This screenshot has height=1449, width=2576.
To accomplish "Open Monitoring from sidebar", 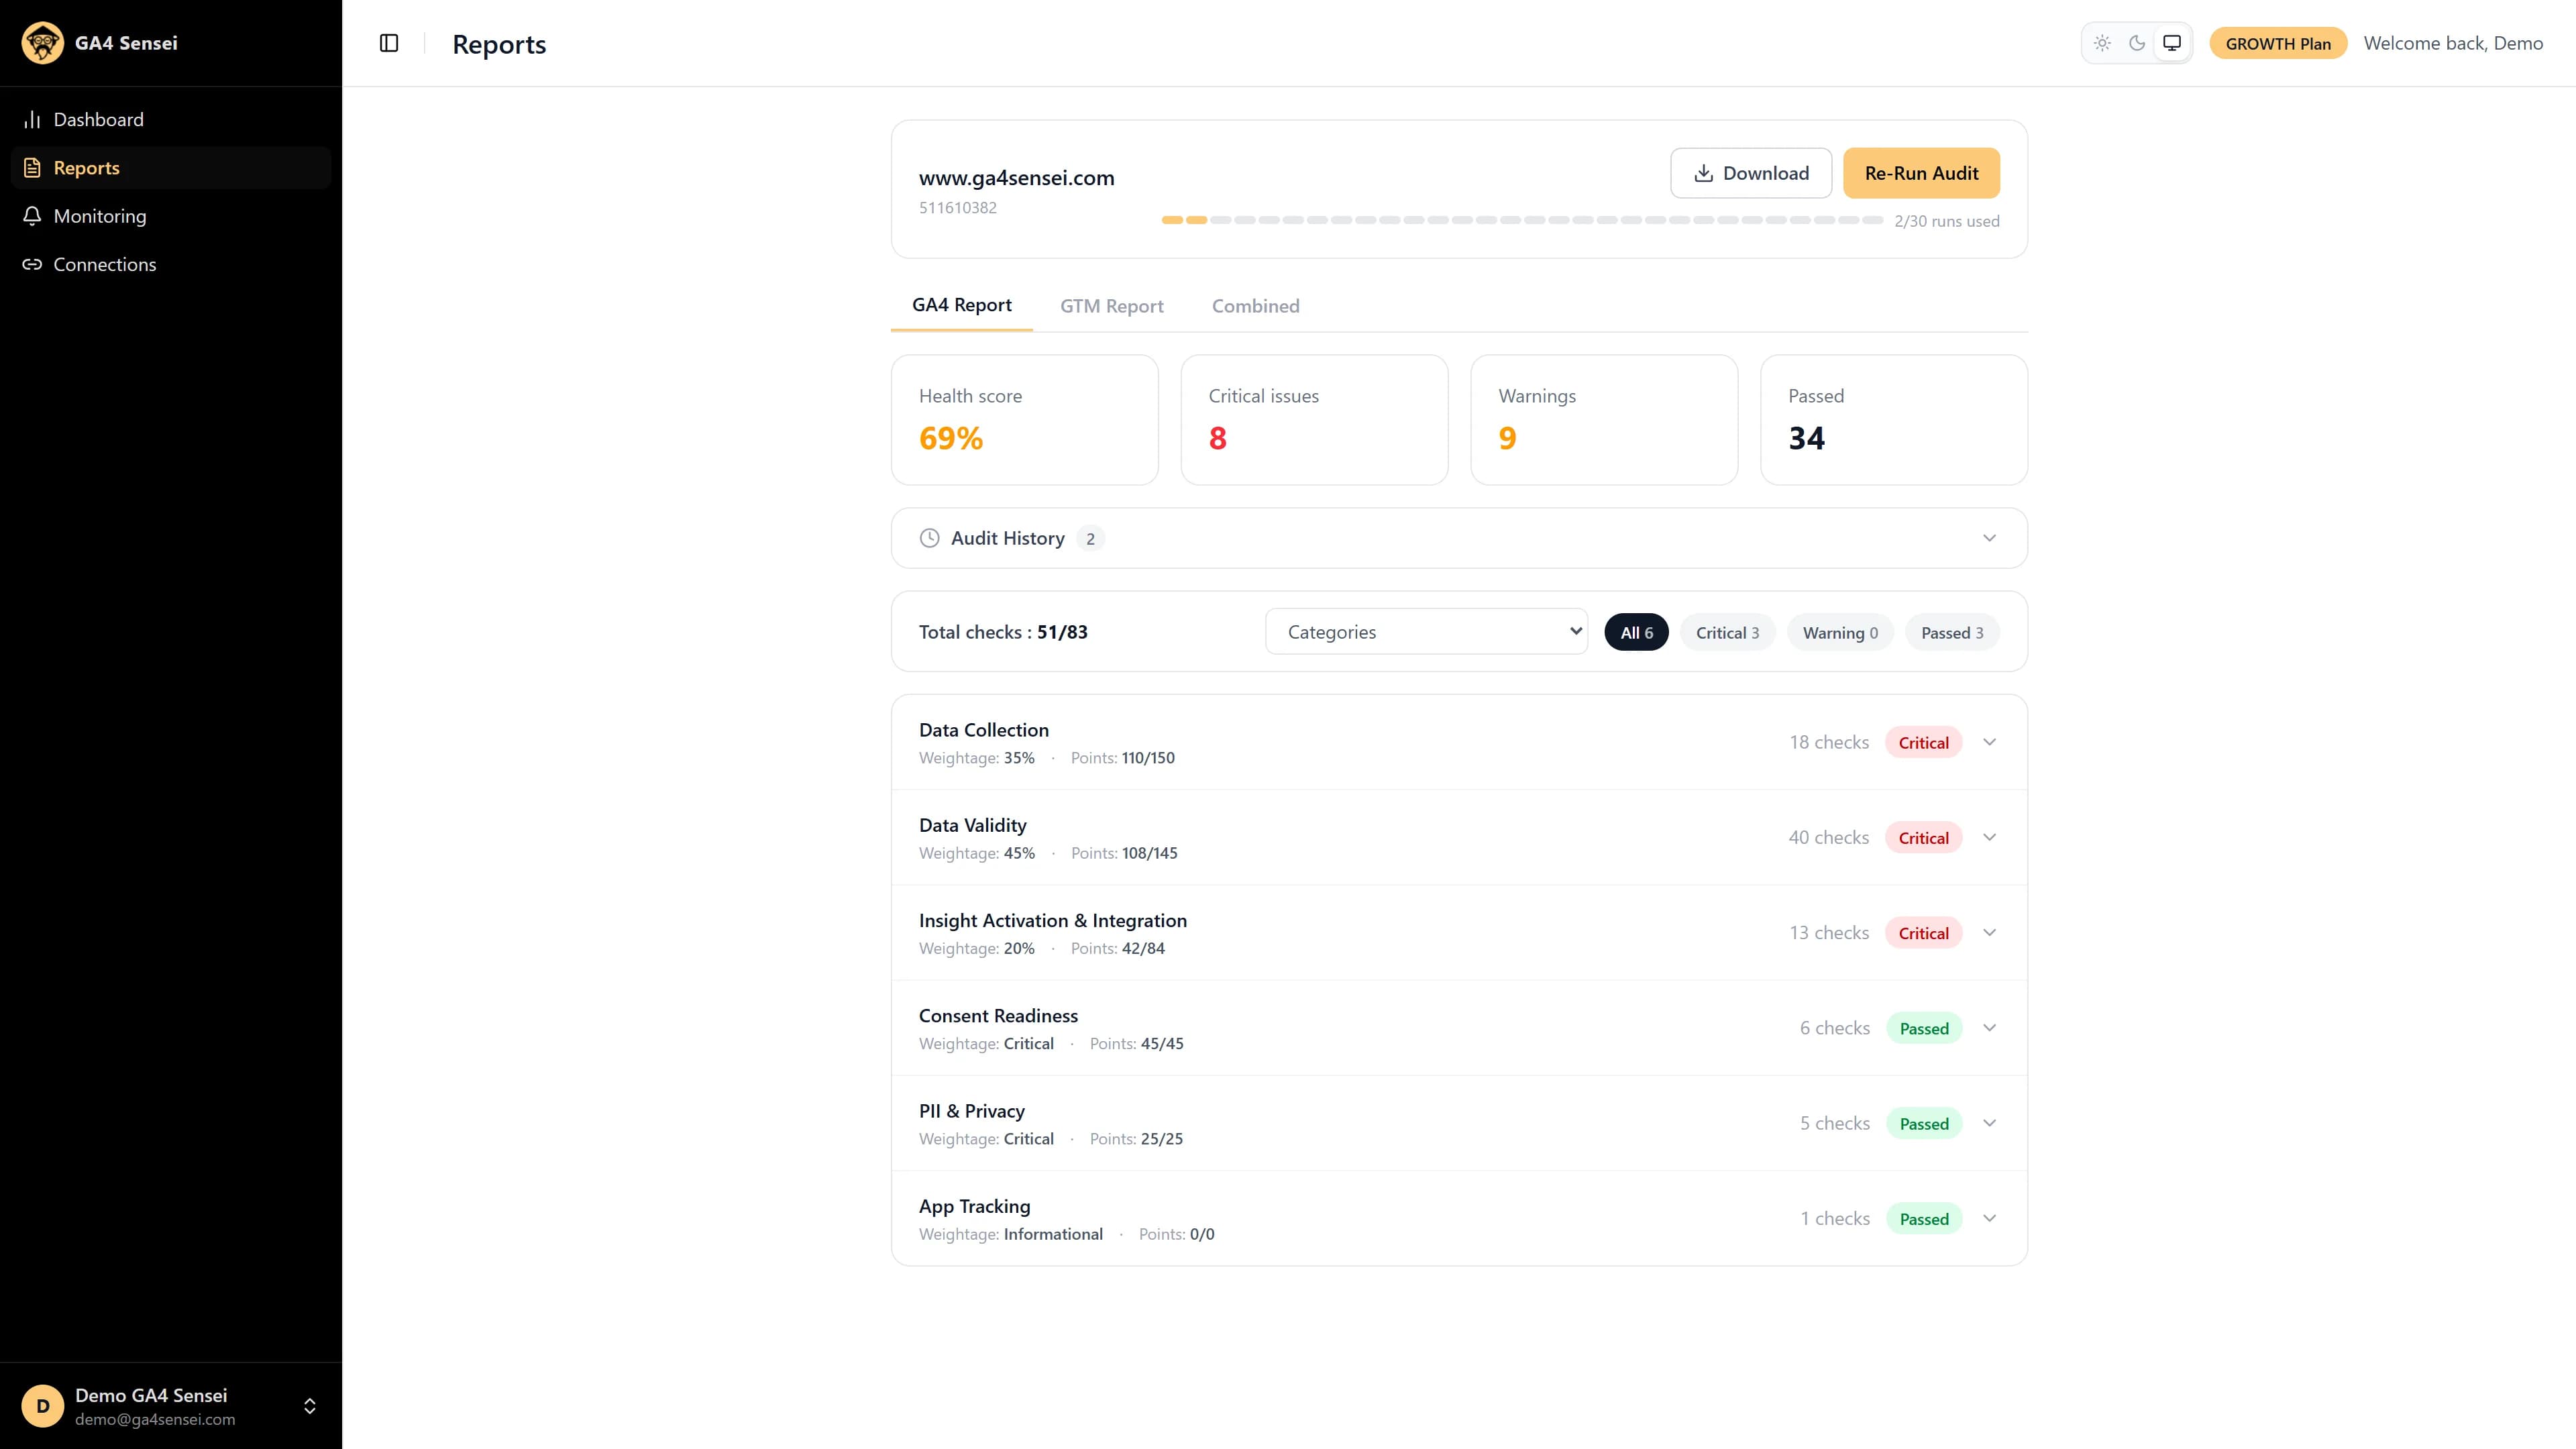I will pos(171,216).
